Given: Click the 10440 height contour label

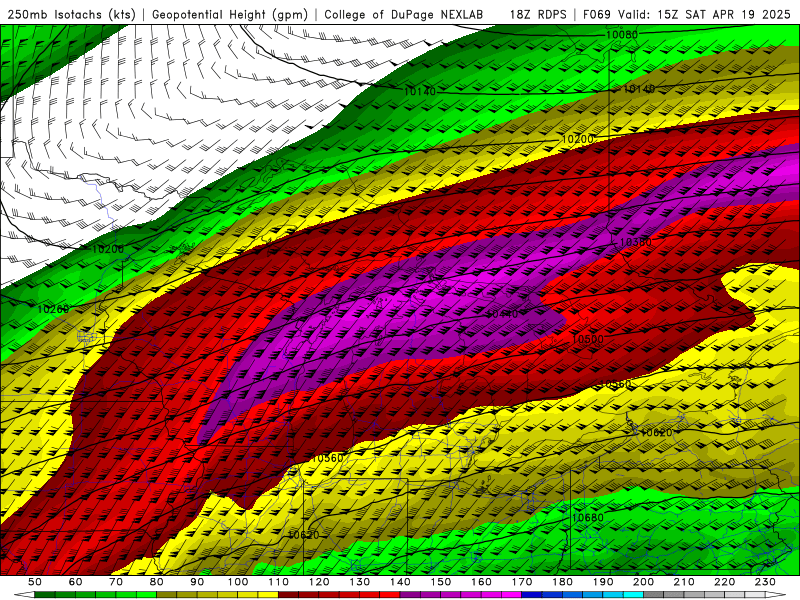Looking at the screenshot, I should pos(502,314).
